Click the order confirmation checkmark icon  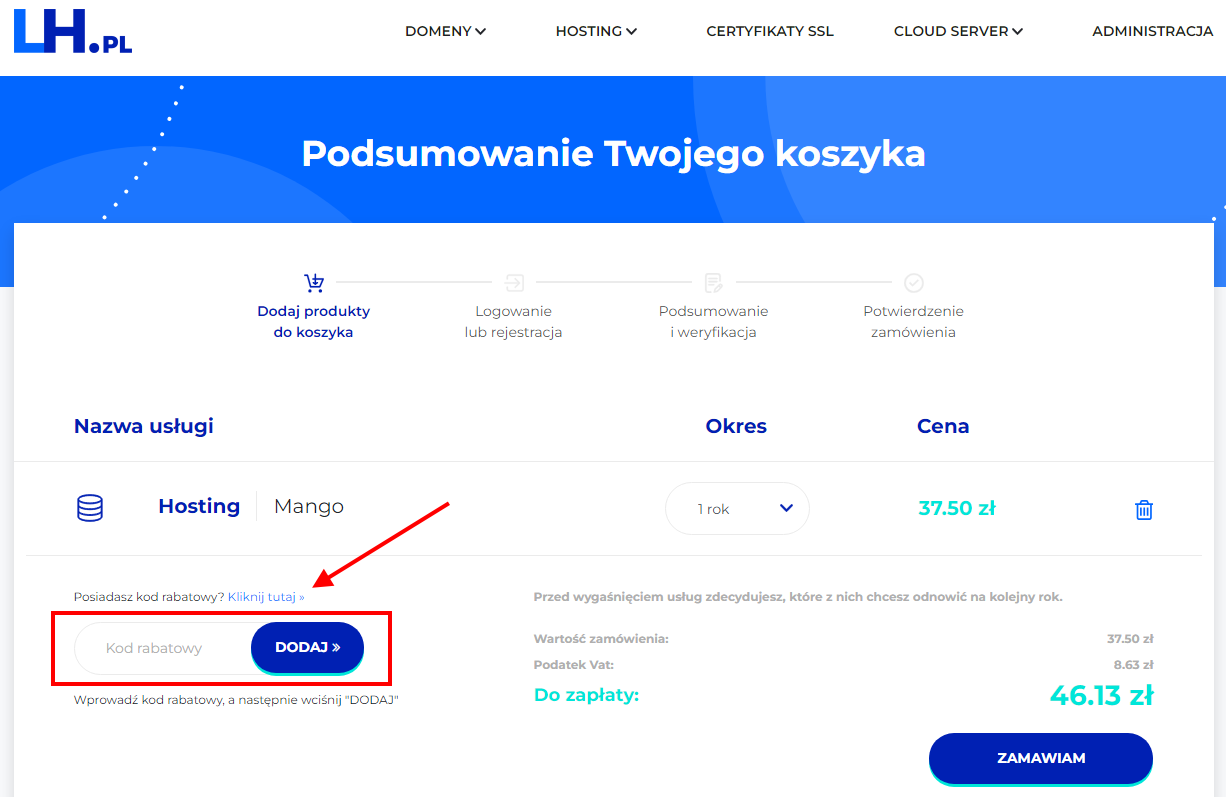point(913,282)
